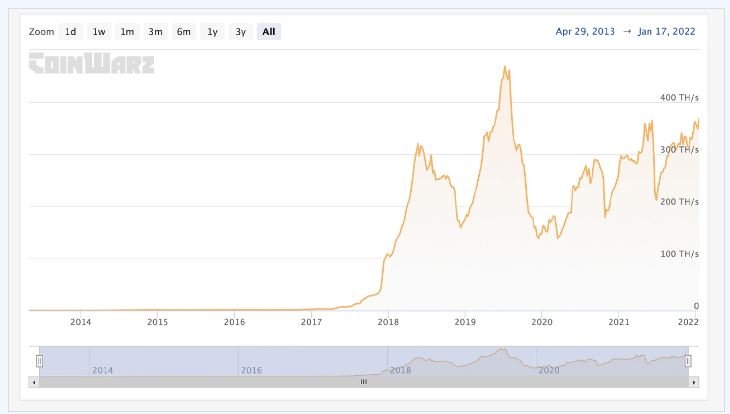This screenshot has height=414, width=730.
Task: Click the 2016 label in navigator
Action: click(x=251, y=370)
